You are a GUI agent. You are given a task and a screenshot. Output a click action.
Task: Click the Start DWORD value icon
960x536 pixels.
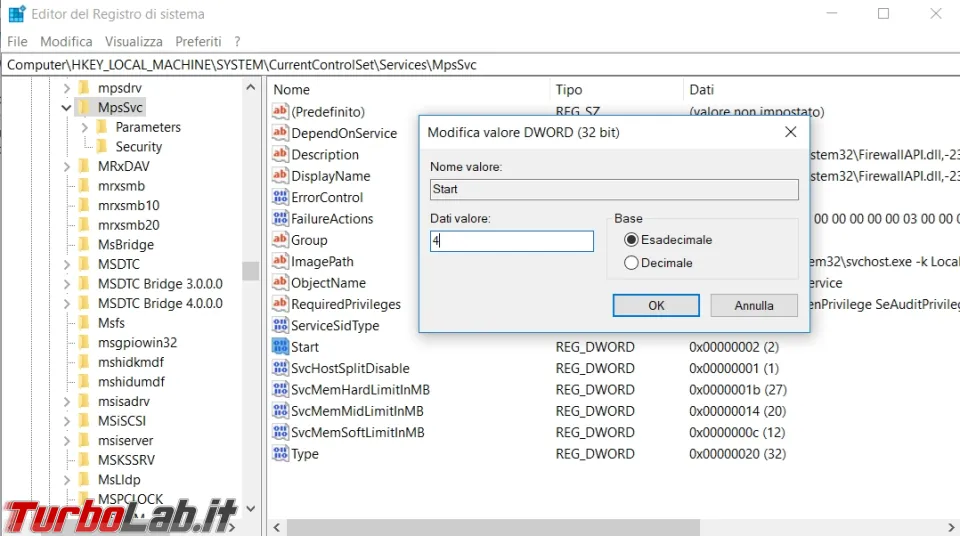click(x=281, y=347)
